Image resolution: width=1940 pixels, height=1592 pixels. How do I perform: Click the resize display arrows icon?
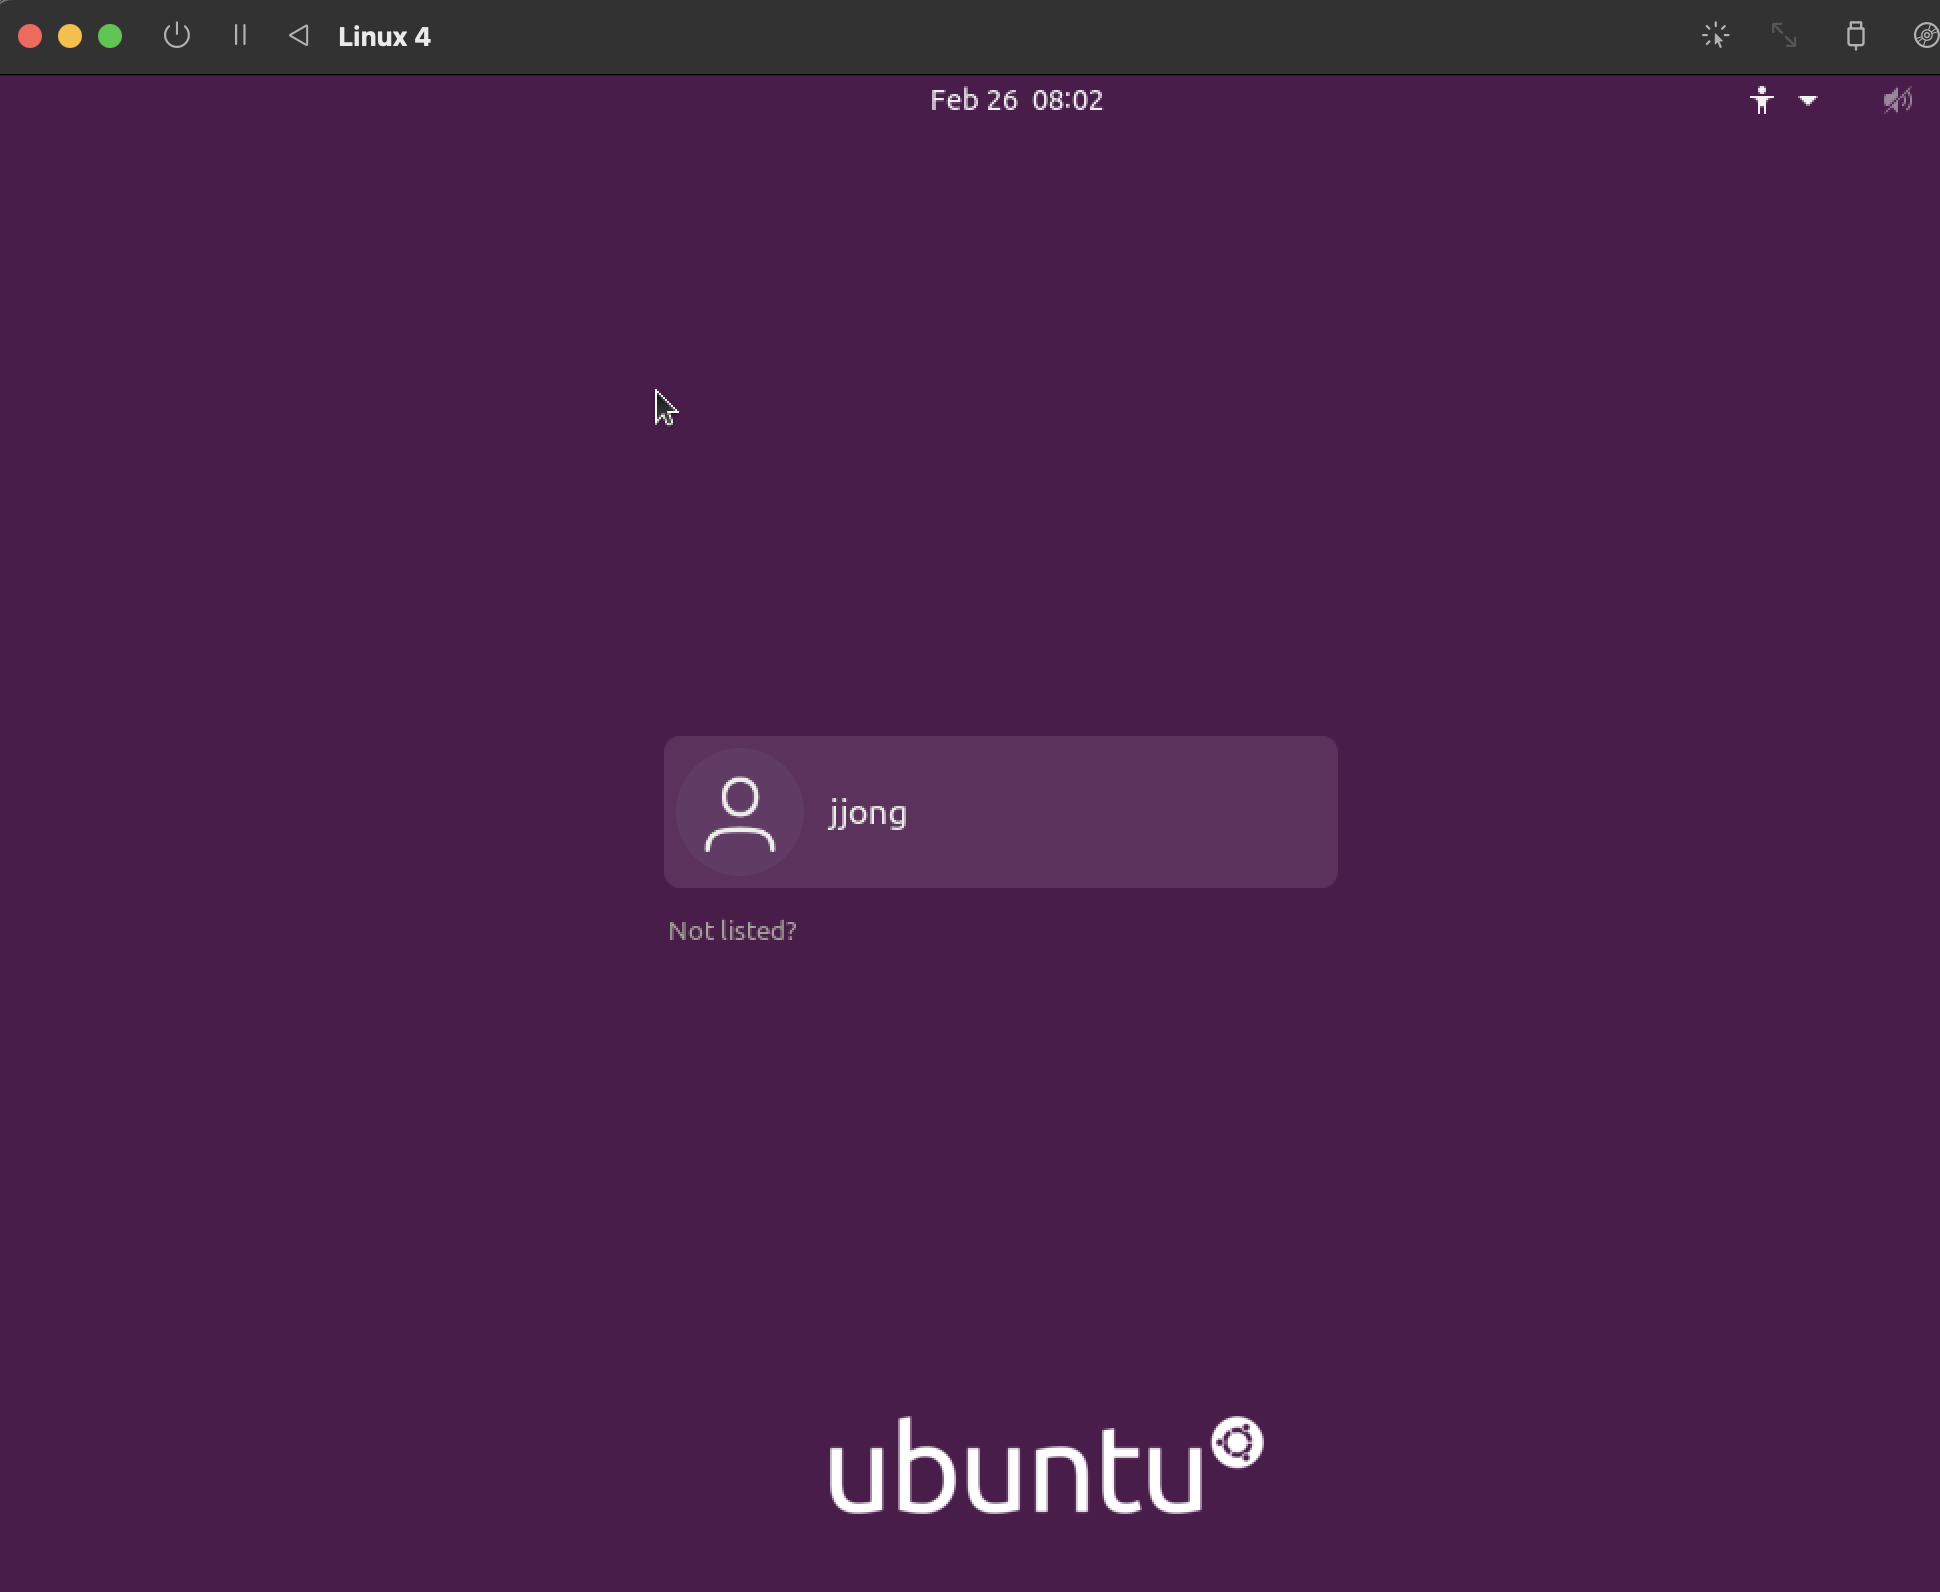[1784, 36]
